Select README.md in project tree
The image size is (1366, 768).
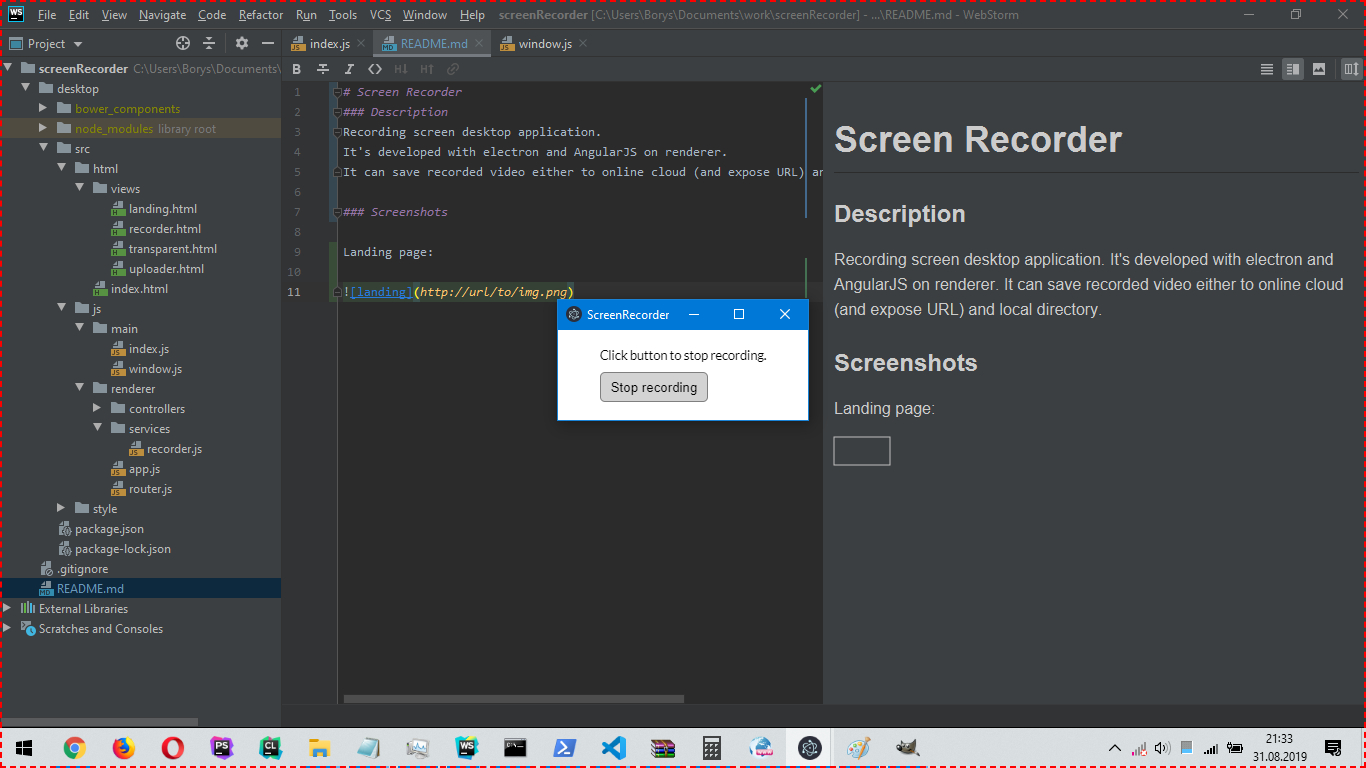90,589
